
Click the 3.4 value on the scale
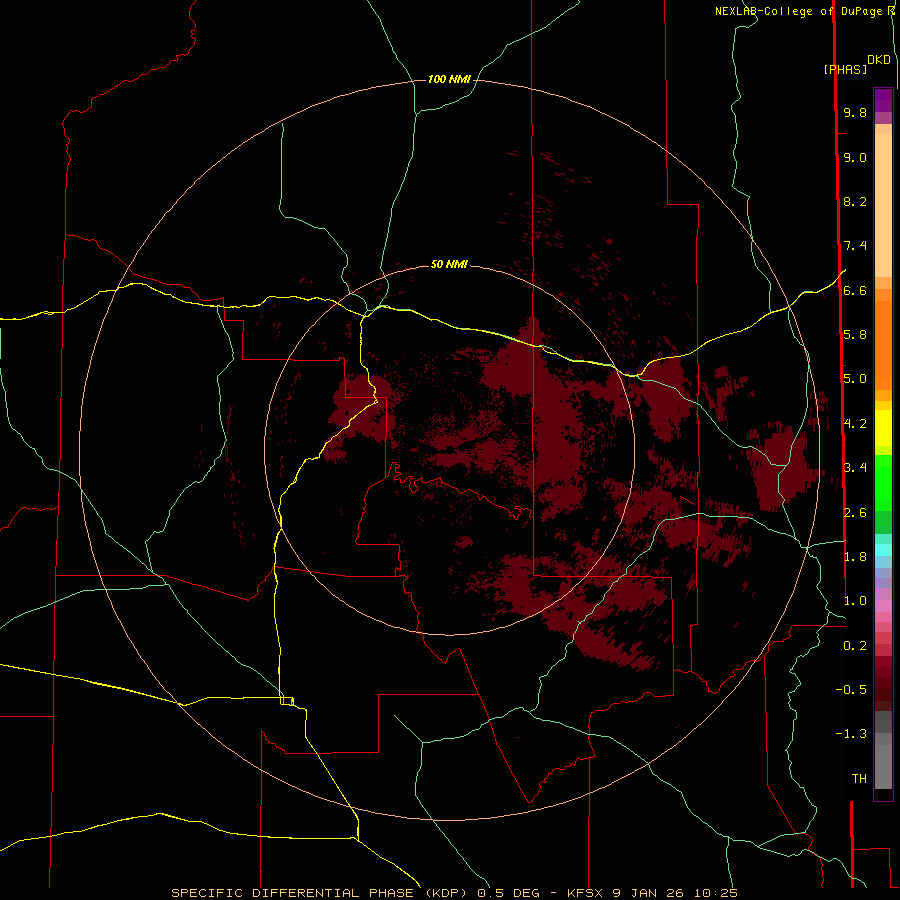coord(855,467)
